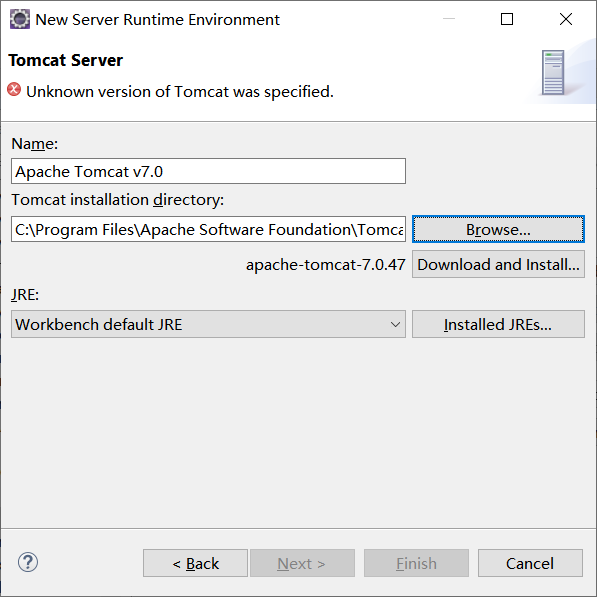Image resolution: width=597 pixels, height=597 pixels.
Task: Open help via the question mark icon
Action: [28, 562]
